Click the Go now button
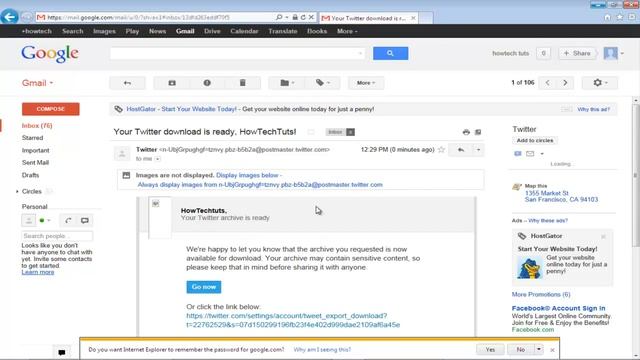 coord(204,287)
